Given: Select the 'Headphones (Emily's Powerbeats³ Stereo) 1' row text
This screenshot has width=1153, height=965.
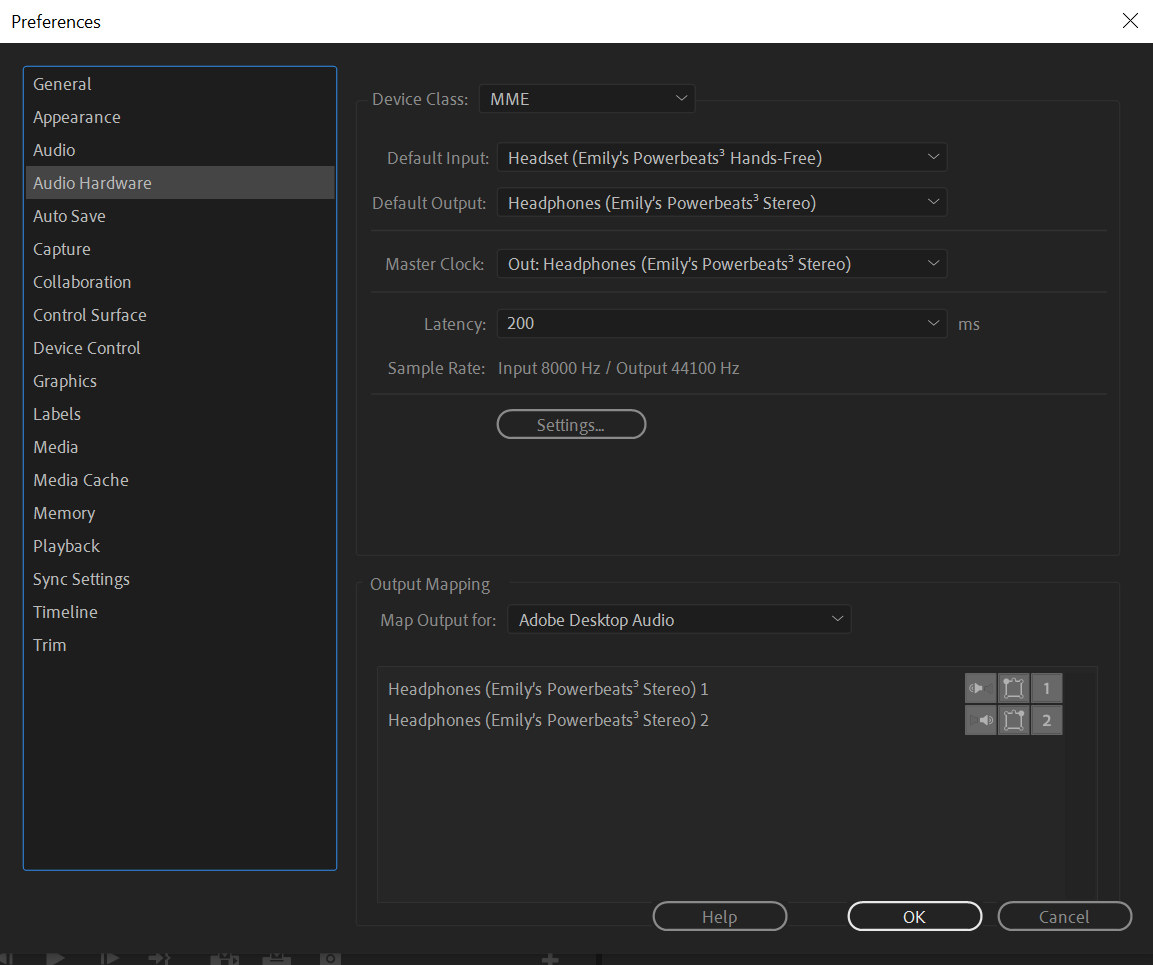Looking at the screenshot, I should point(548,689).
